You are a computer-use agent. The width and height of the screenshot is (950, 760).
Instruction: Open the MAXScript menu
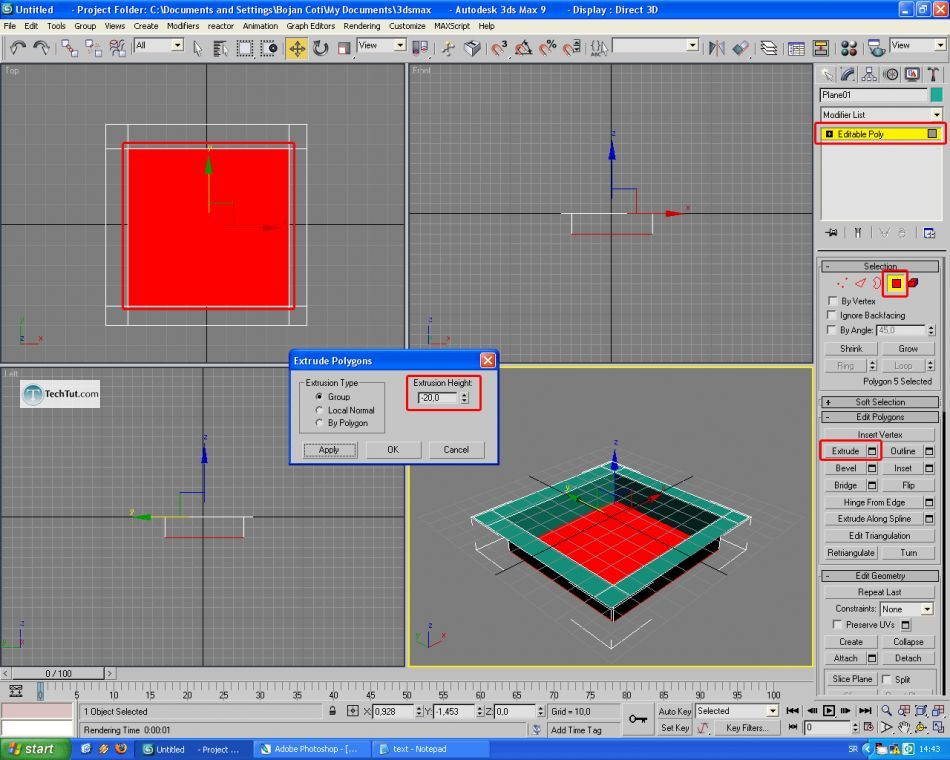click(x=452, y=26)
